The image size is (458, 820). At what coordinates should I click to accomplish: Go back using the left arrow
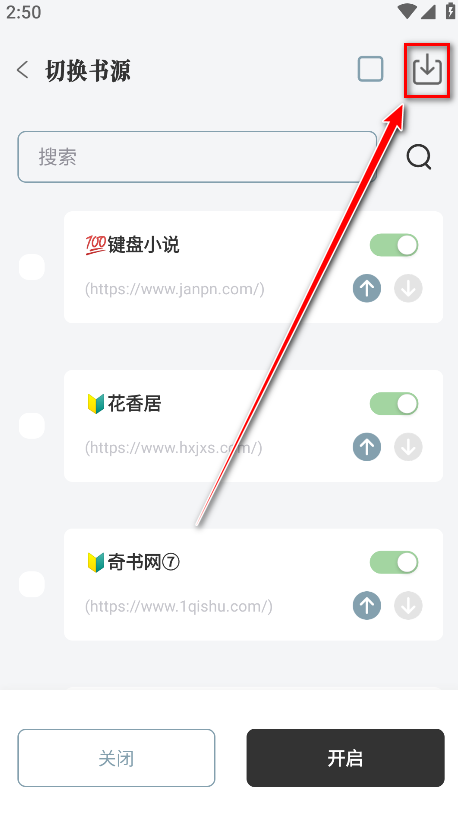(22, 70)
